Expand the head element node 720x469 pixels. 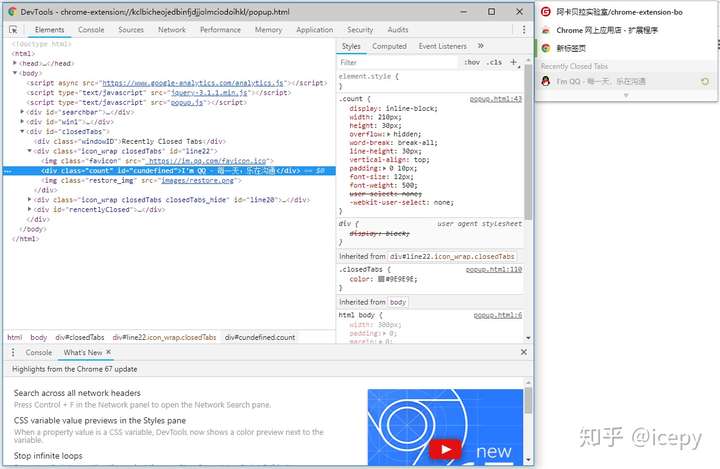(x=15, y=63)
